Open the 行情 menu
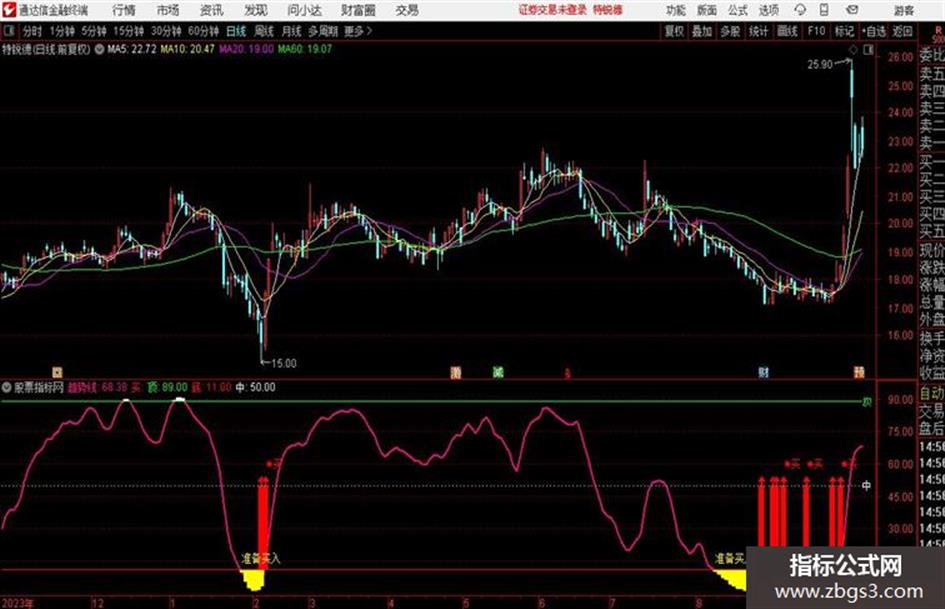The width and height of the screenshot is (945, 609). [124, 10]
